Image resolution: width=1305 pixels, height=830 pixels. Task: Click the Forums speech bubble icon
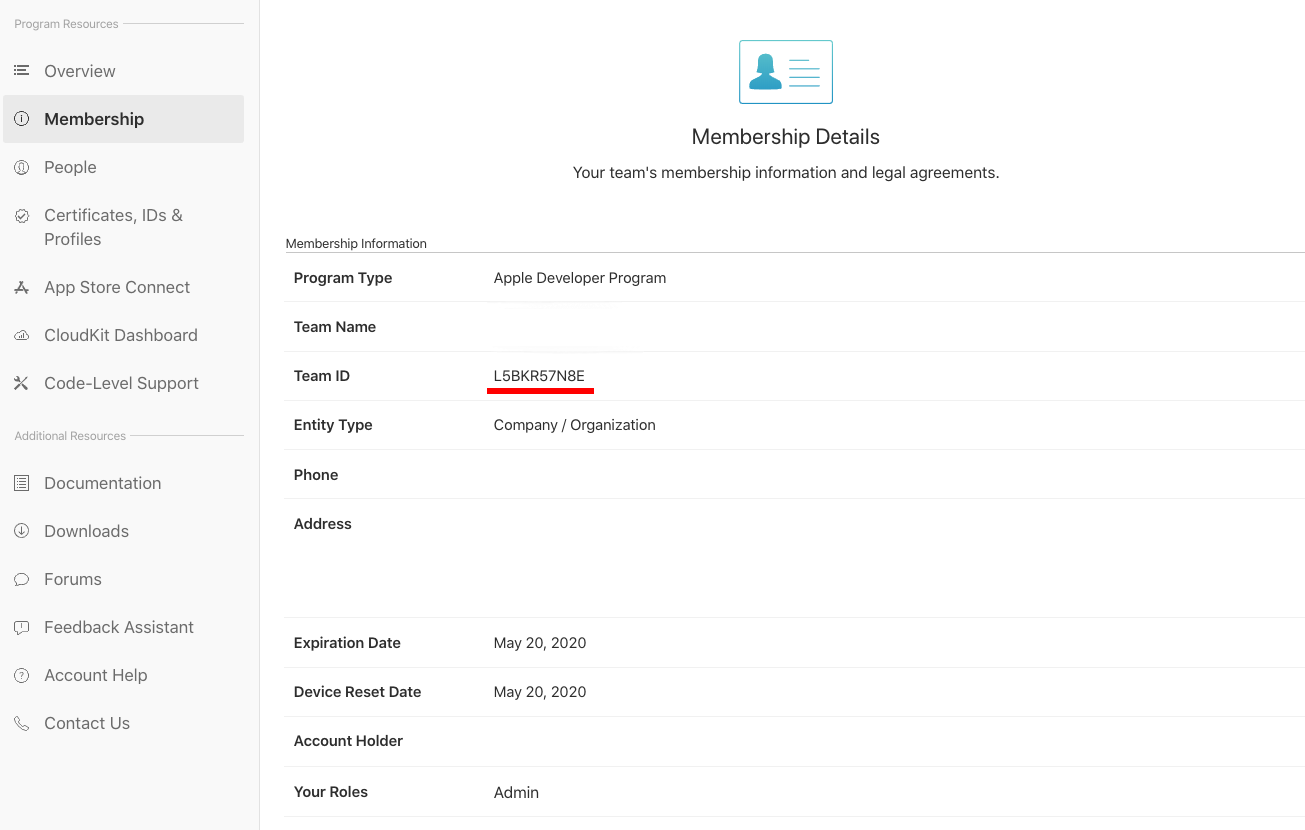coord(21,579)
